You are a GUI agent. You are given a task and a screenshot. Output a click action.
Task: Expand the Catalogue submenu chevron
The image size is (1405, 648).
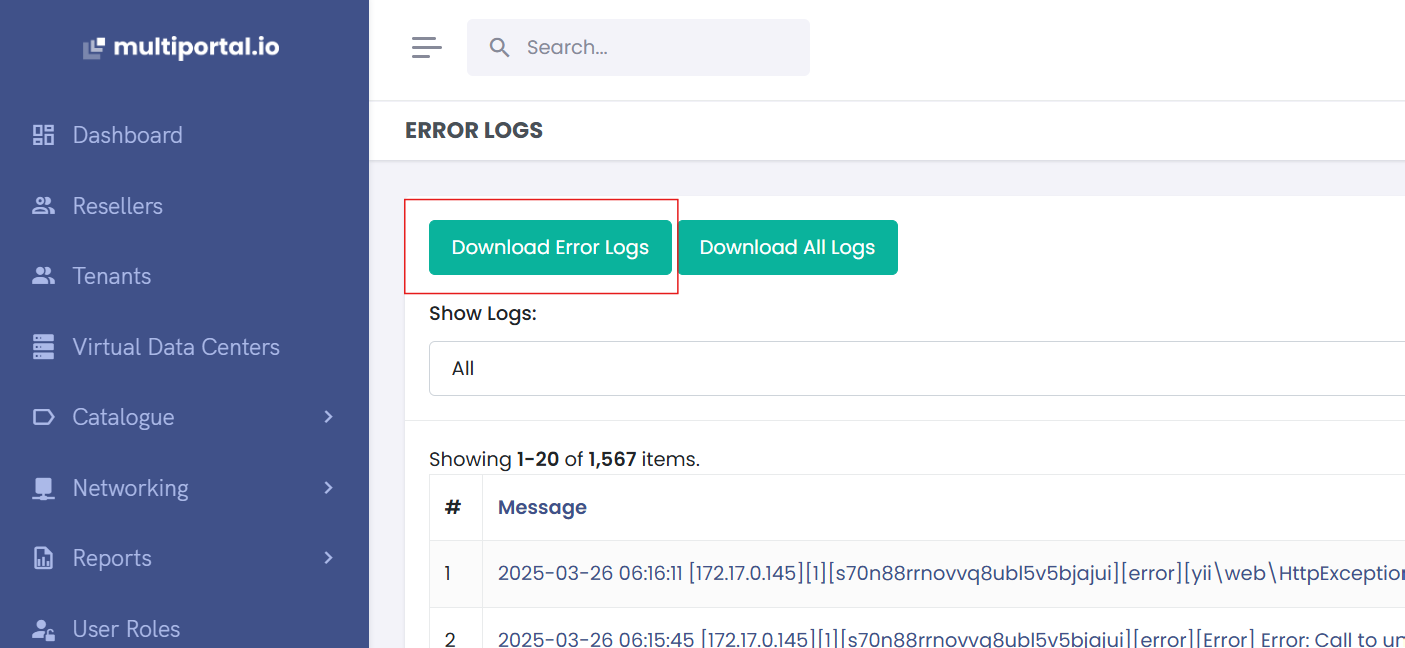(328, 416)
